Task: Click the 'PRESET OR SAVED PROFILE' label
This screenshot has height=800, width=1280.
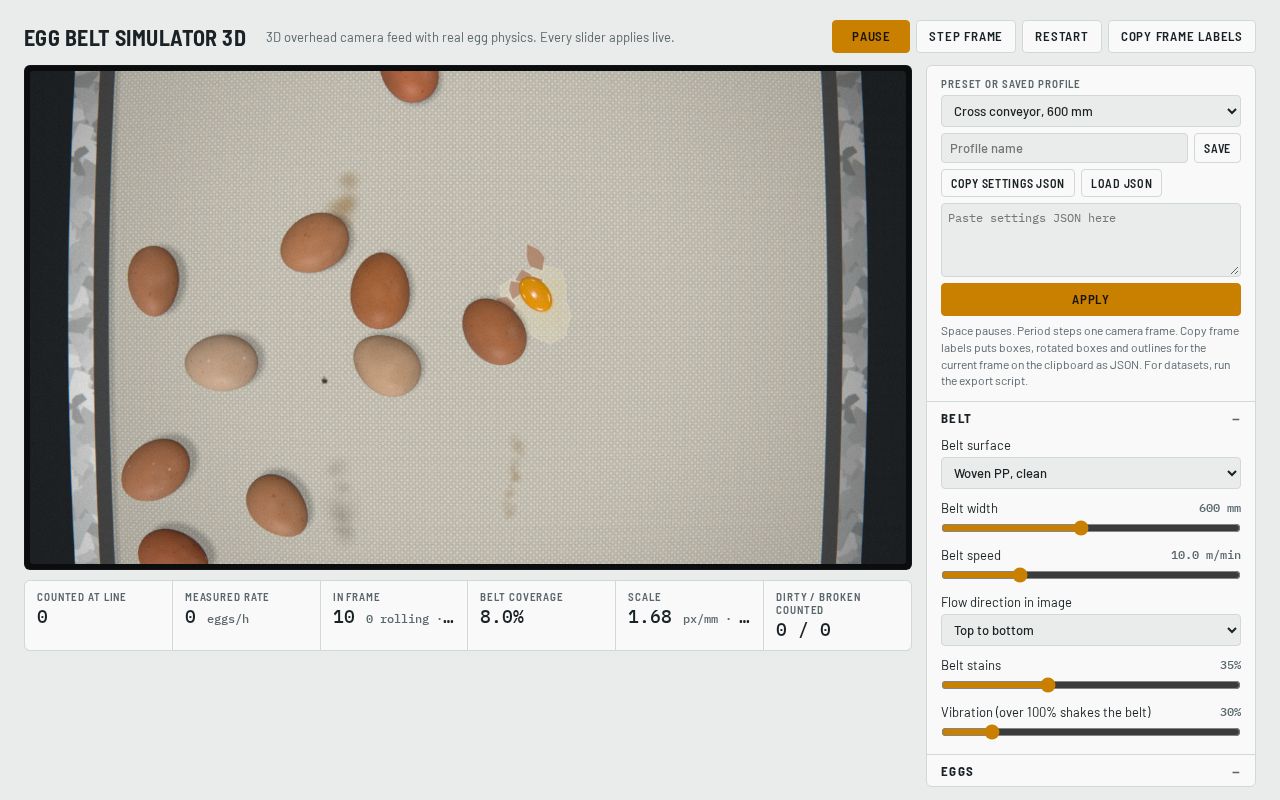Action: coord(1010,84)
